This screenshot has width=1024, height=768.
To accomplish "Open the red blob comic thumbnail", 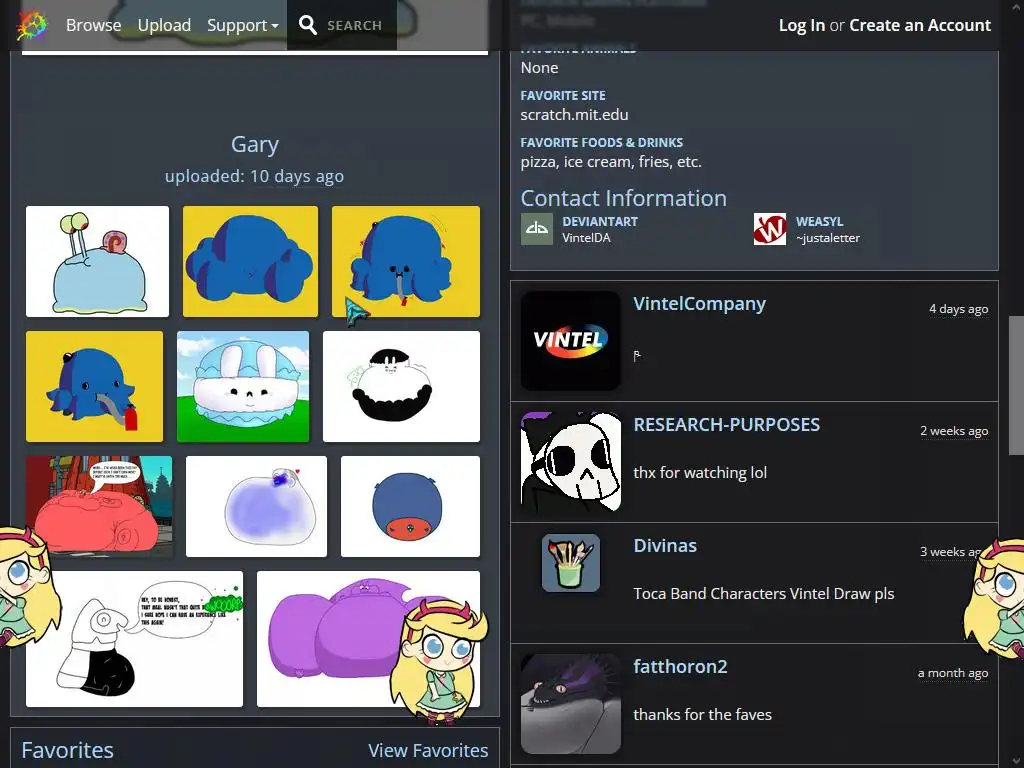I will [x=99, y=506].
